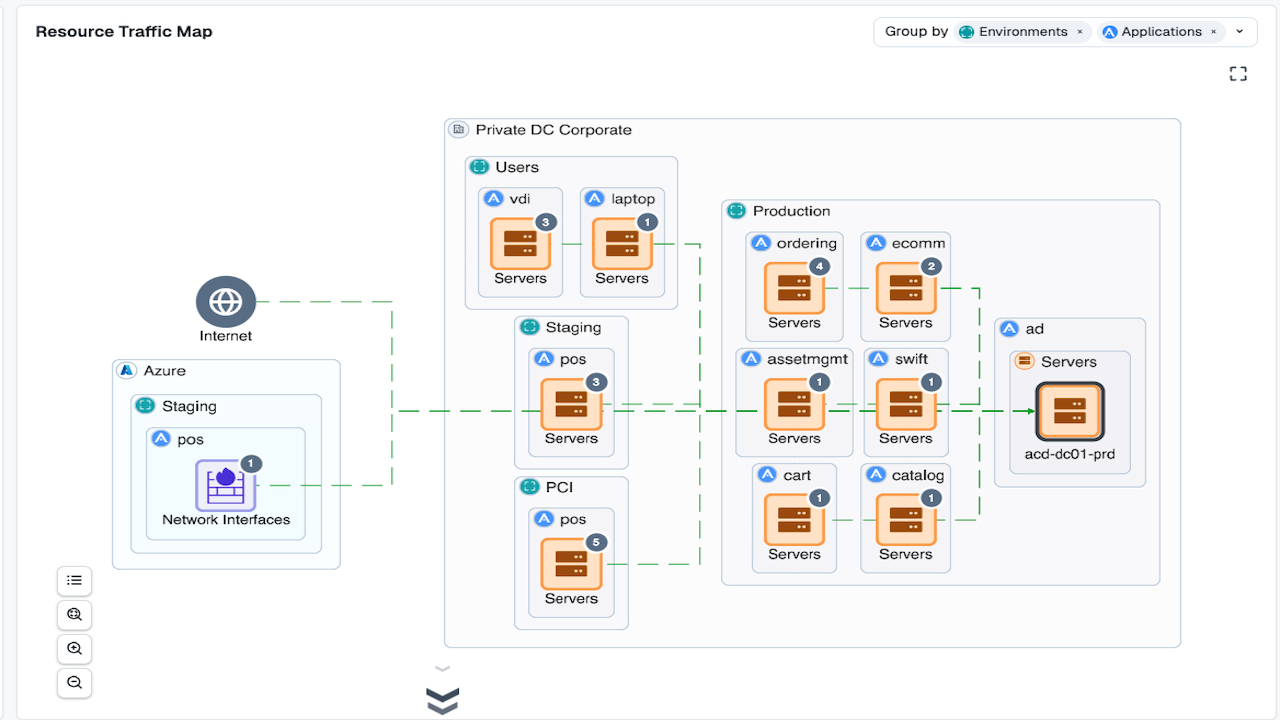1280x720 pixels.
Task: Click the badge count 5 on PCI pos servers
Action: coord(596,542)
